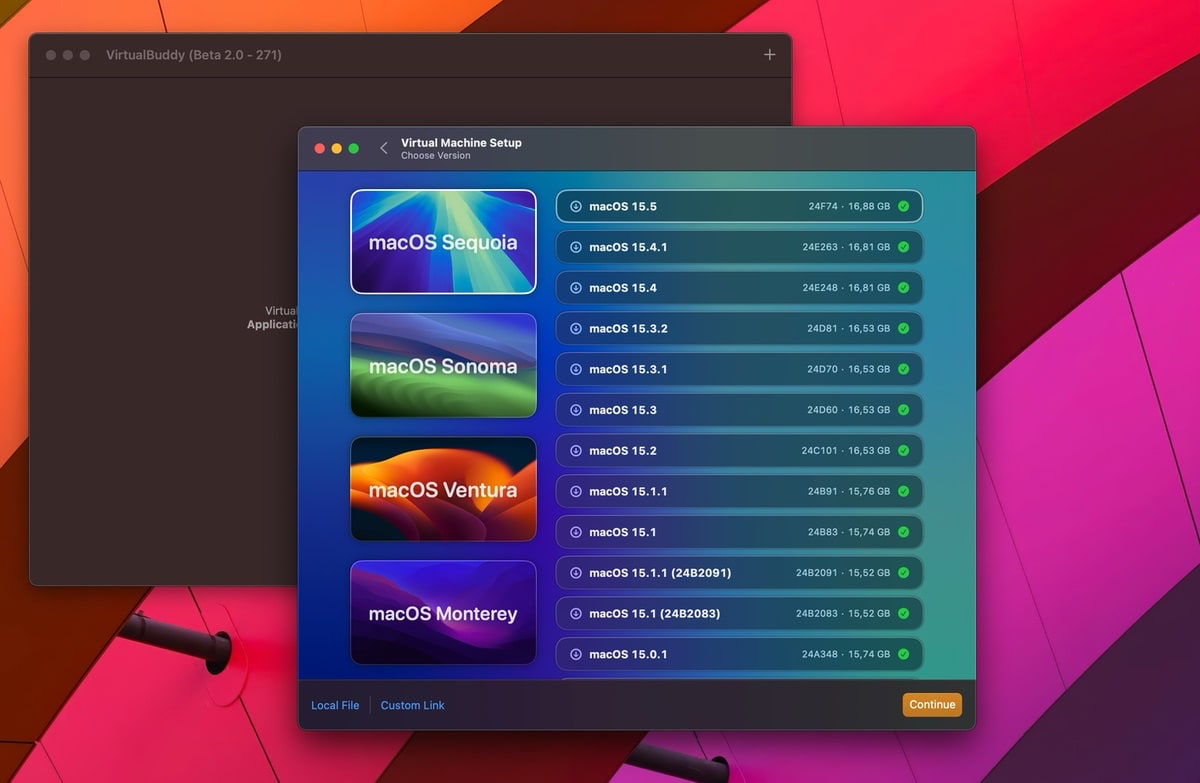Viewport: 1200px width, 783px height.
Task: Click the back chevron in setup header
Action: [384, 148]
